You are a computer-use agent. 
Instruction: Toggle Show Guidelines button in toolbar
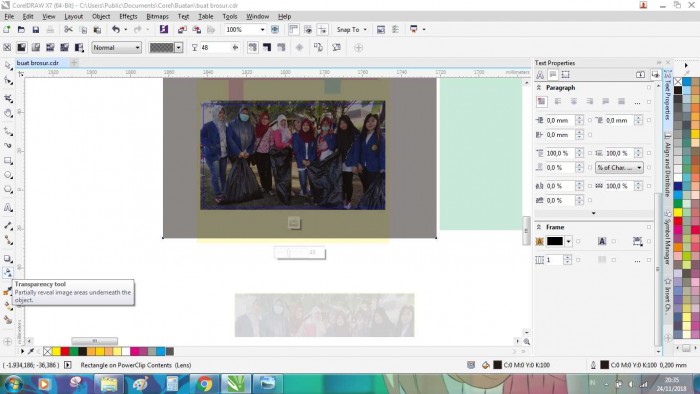click(x=322, y=29)
